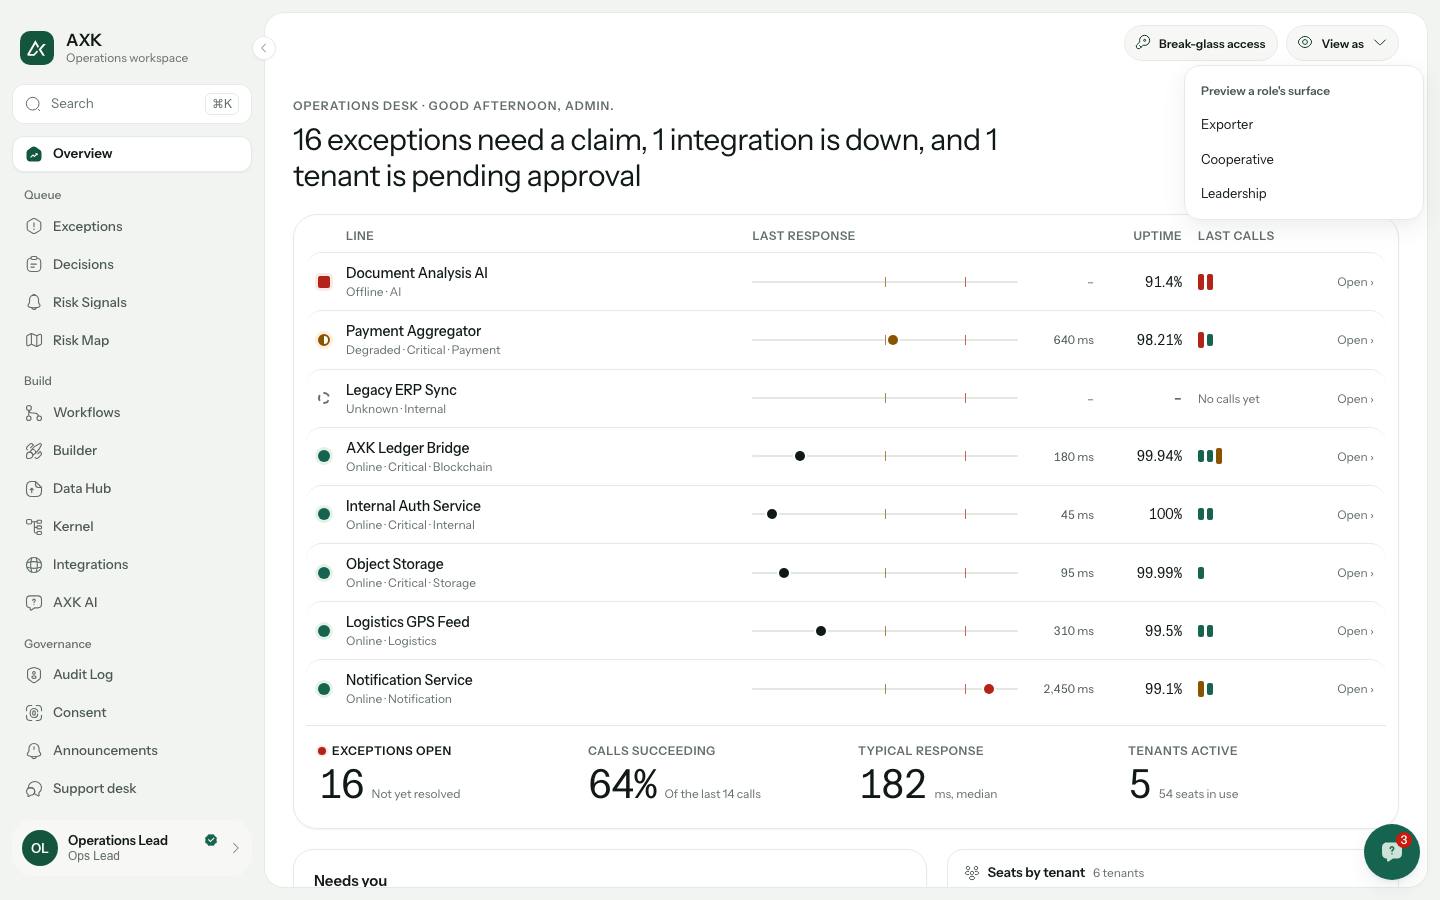Click the Integrations globe icon

[x=34, y=565]
